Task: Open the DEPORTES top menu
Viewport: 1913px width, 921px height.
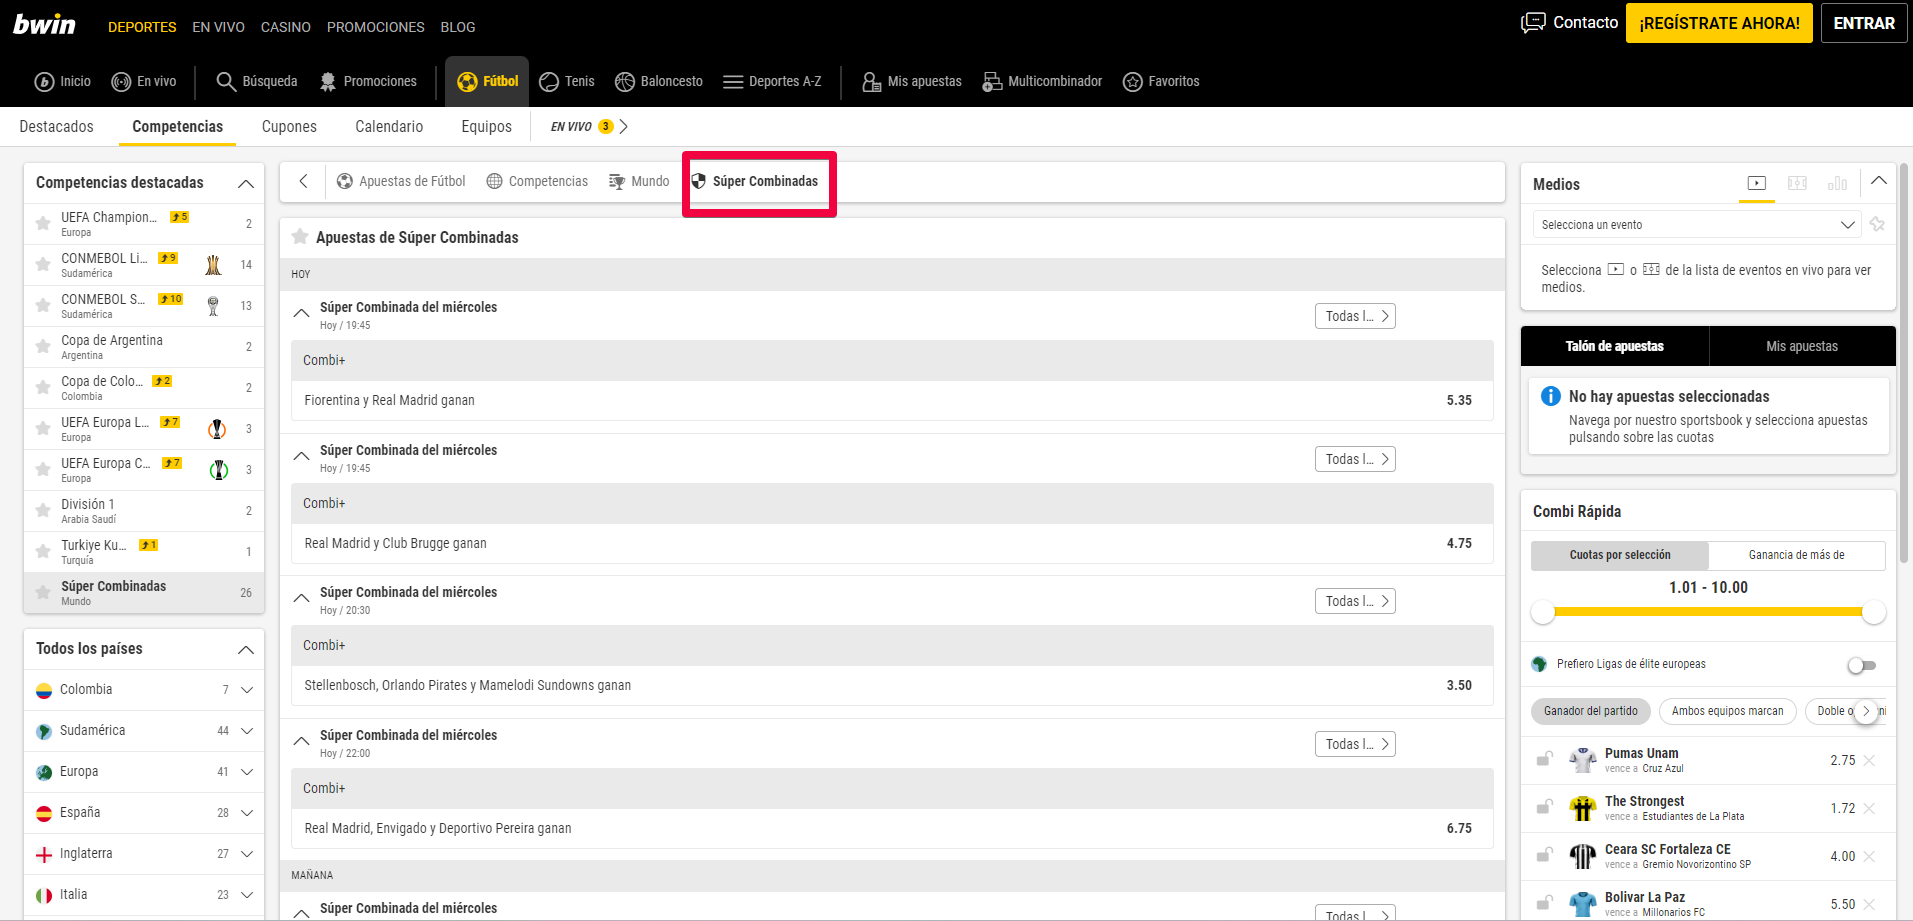Action: click(142, 27)
